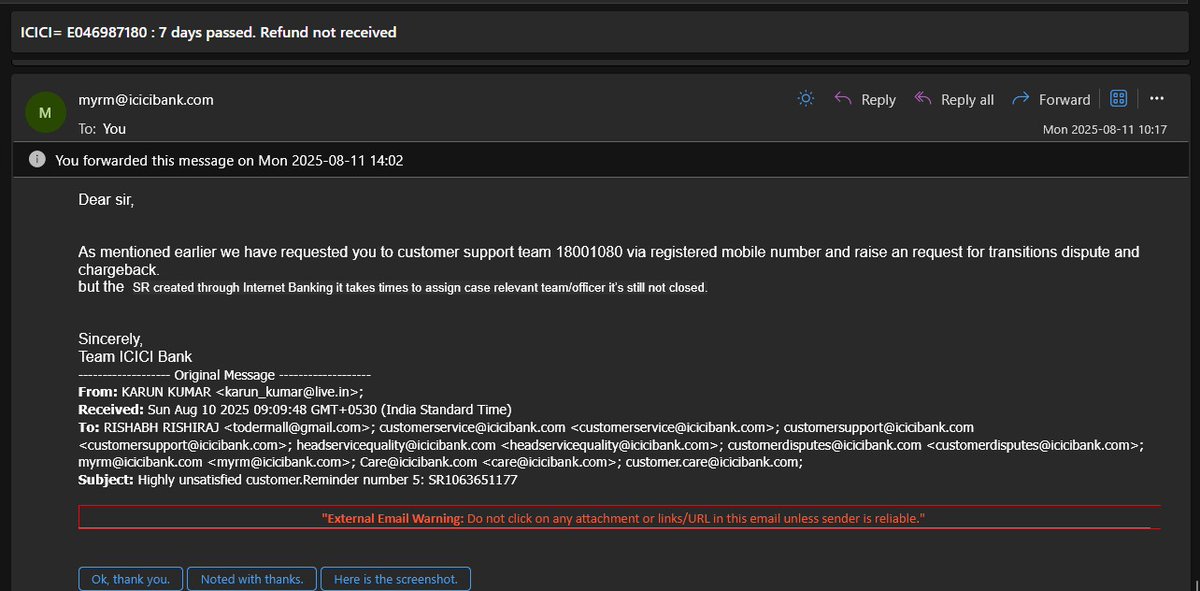Screen dimensions: 1200x591
Task: Click the Received timestamp line
Action: [295, 409]
